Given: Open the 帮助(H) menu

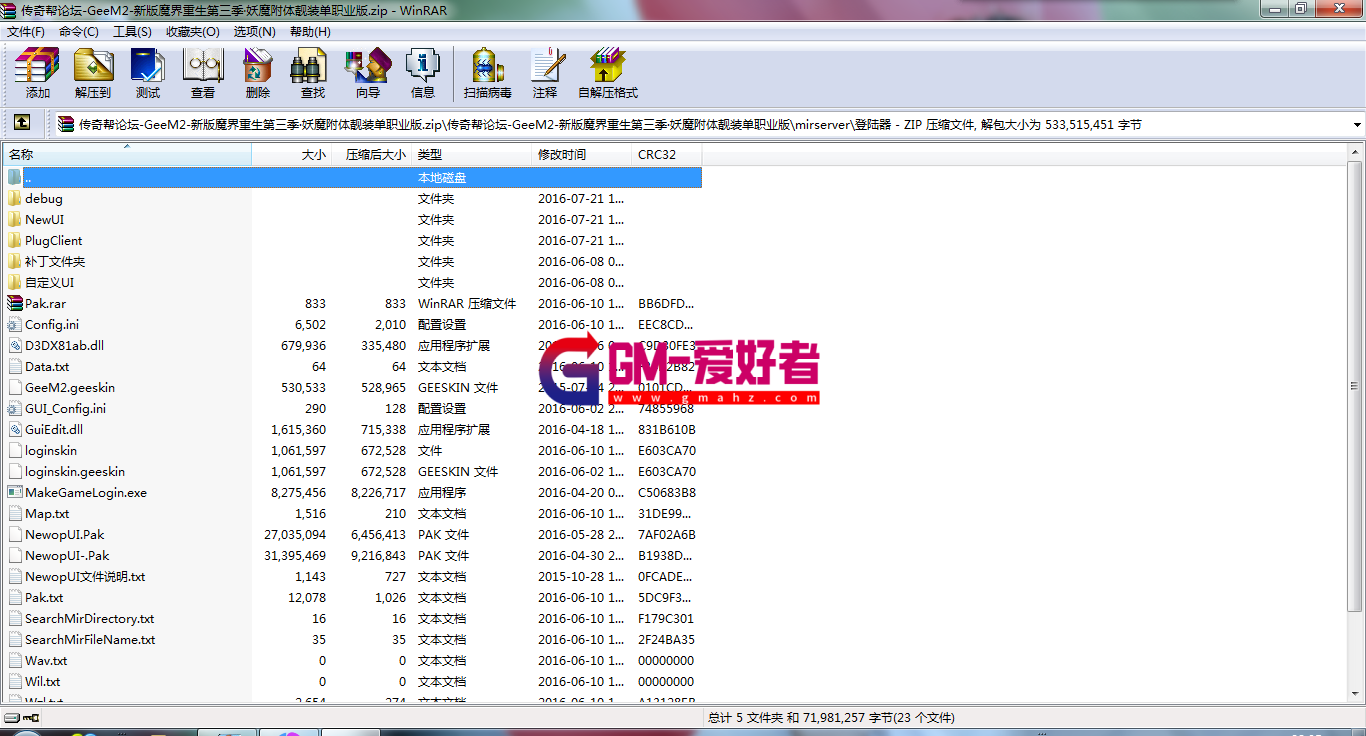Looking at the screenshot, I should (310, 31).
